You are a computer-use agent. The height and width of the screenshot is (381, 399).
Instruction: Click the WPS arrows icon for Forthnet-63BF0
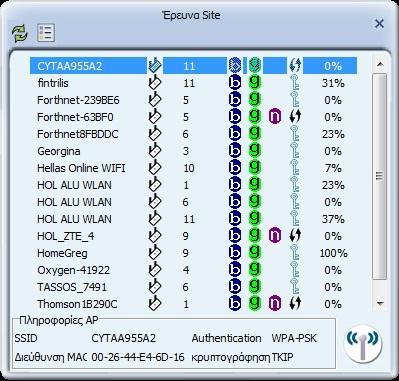click(295, 117)
